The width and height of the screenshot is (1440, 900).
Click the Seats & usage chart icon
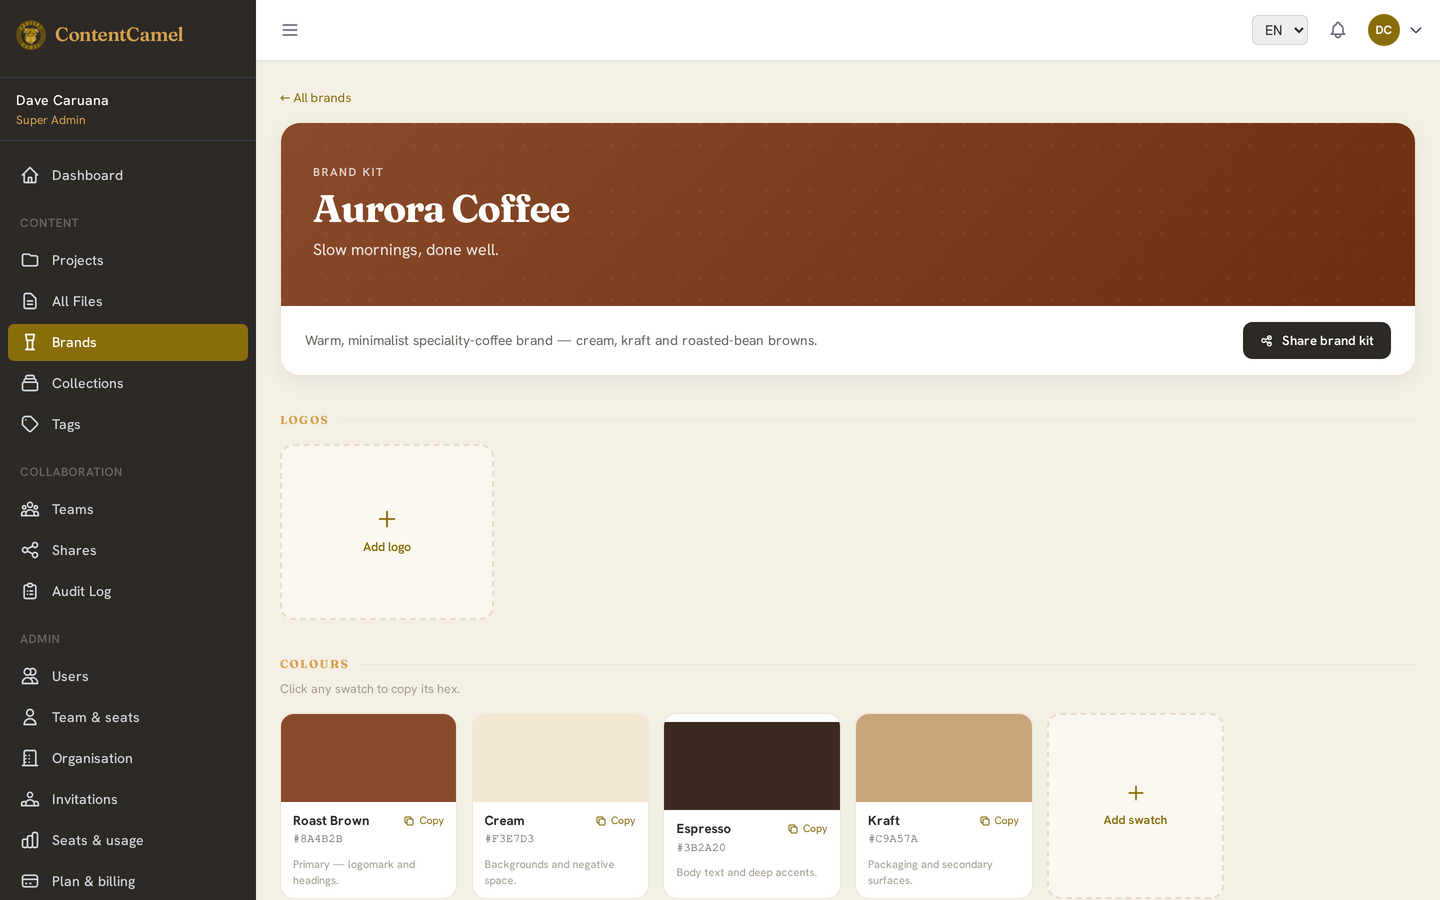pyautogui.click(x=30, y=840)
